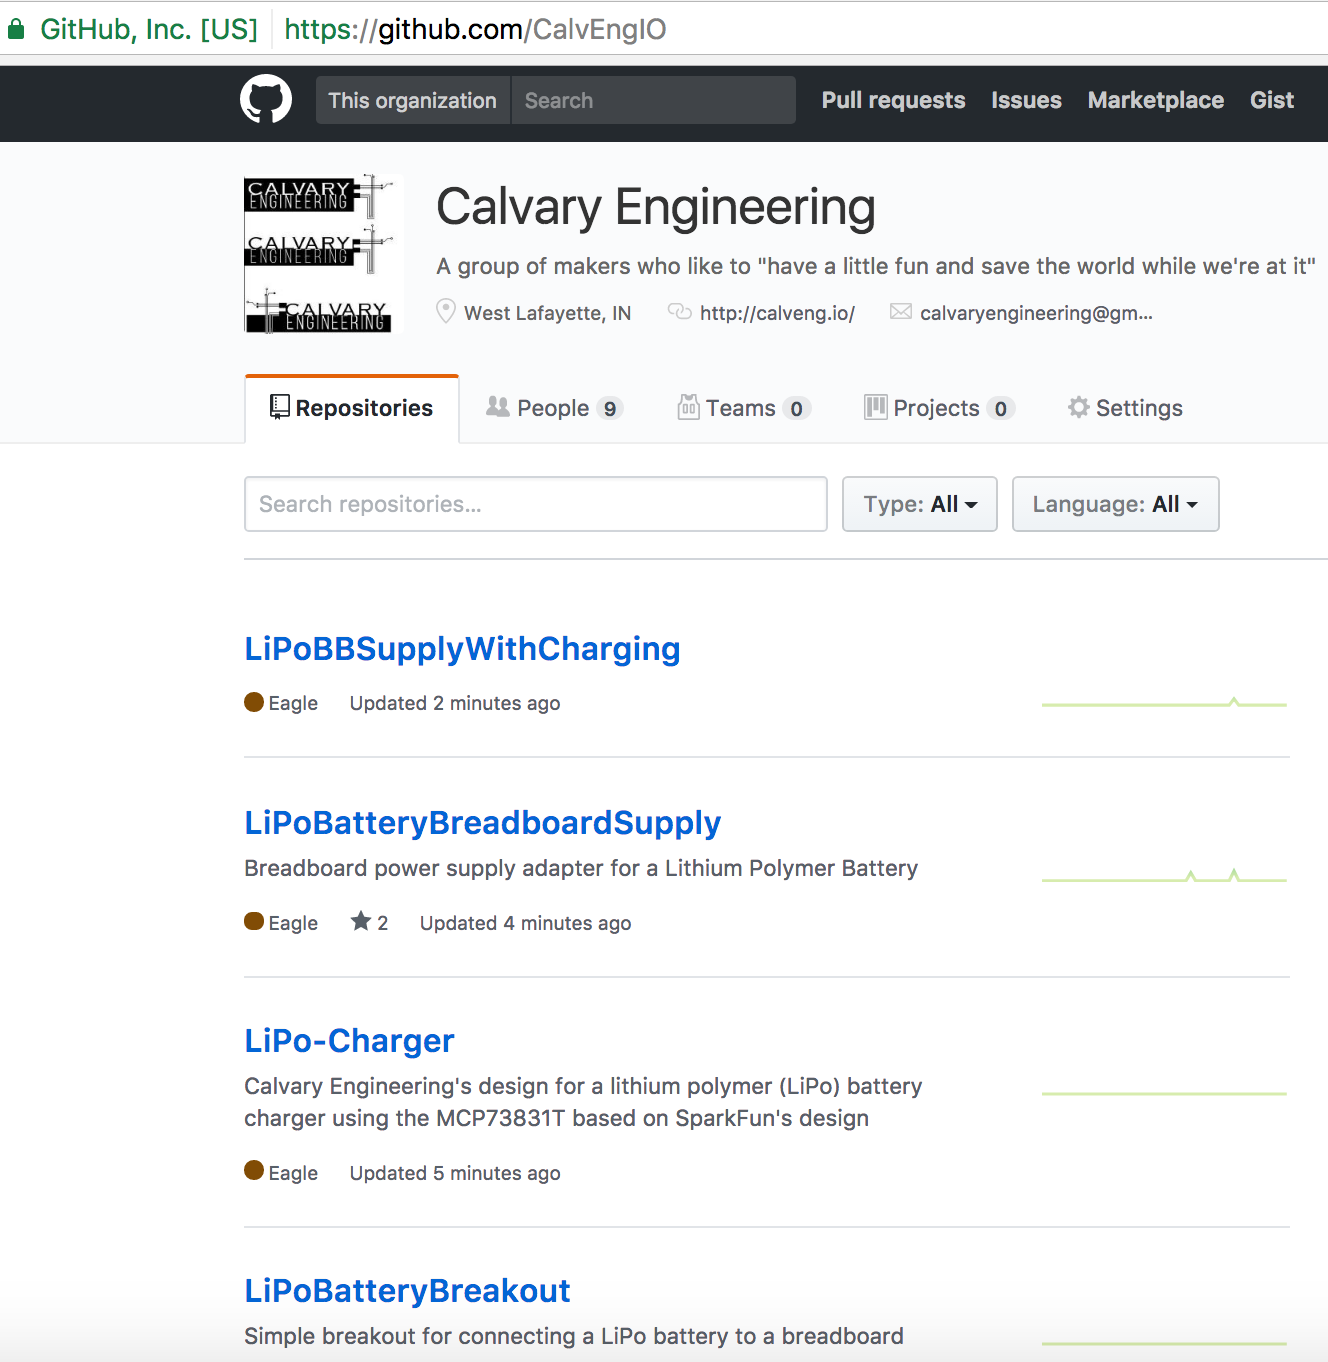Click the Calvary Engineering organization heading
Screen dimensions: 1328x1362
tap(656, 207)
